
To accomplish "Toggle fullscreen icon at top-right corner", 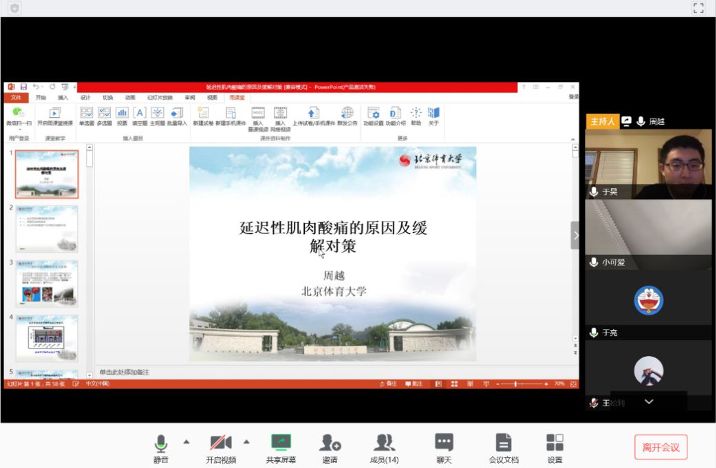I will click(699, 8).
